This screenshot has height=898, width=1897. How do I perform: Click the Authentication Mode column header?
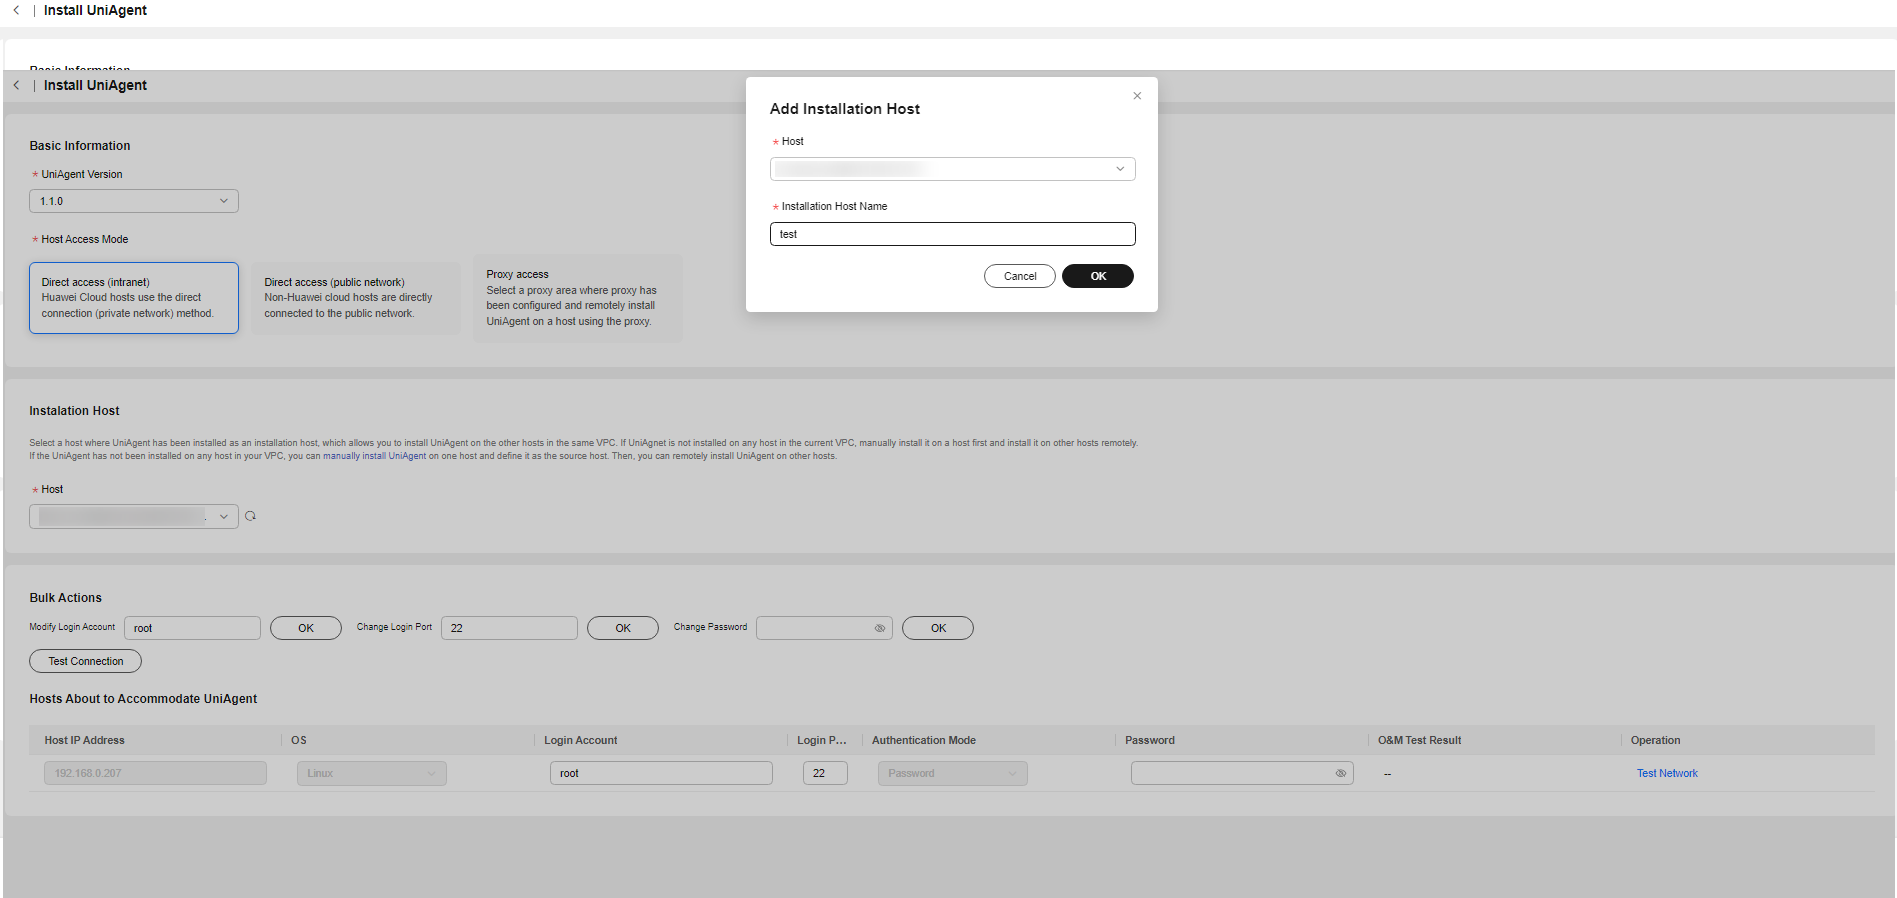pos(924,740)
